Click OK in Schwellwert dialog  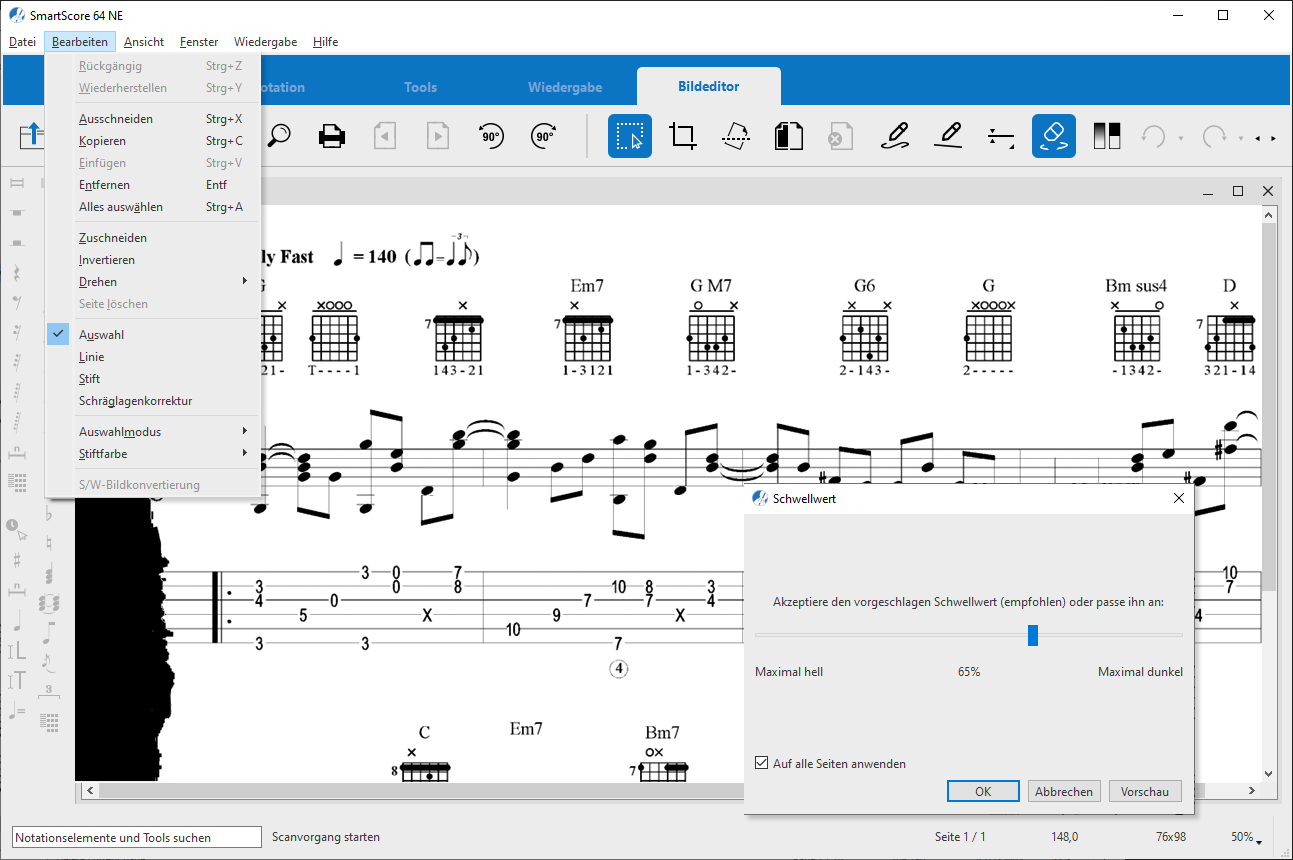[983, 791]
